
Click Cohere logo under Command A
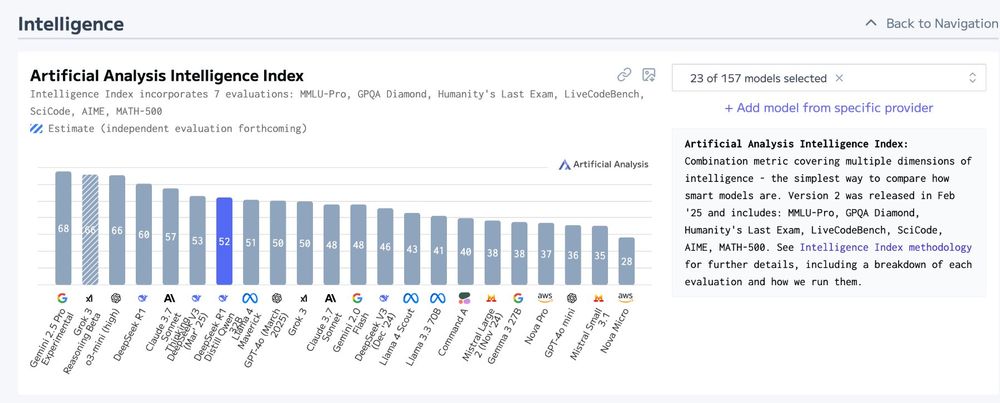point(464,298)
